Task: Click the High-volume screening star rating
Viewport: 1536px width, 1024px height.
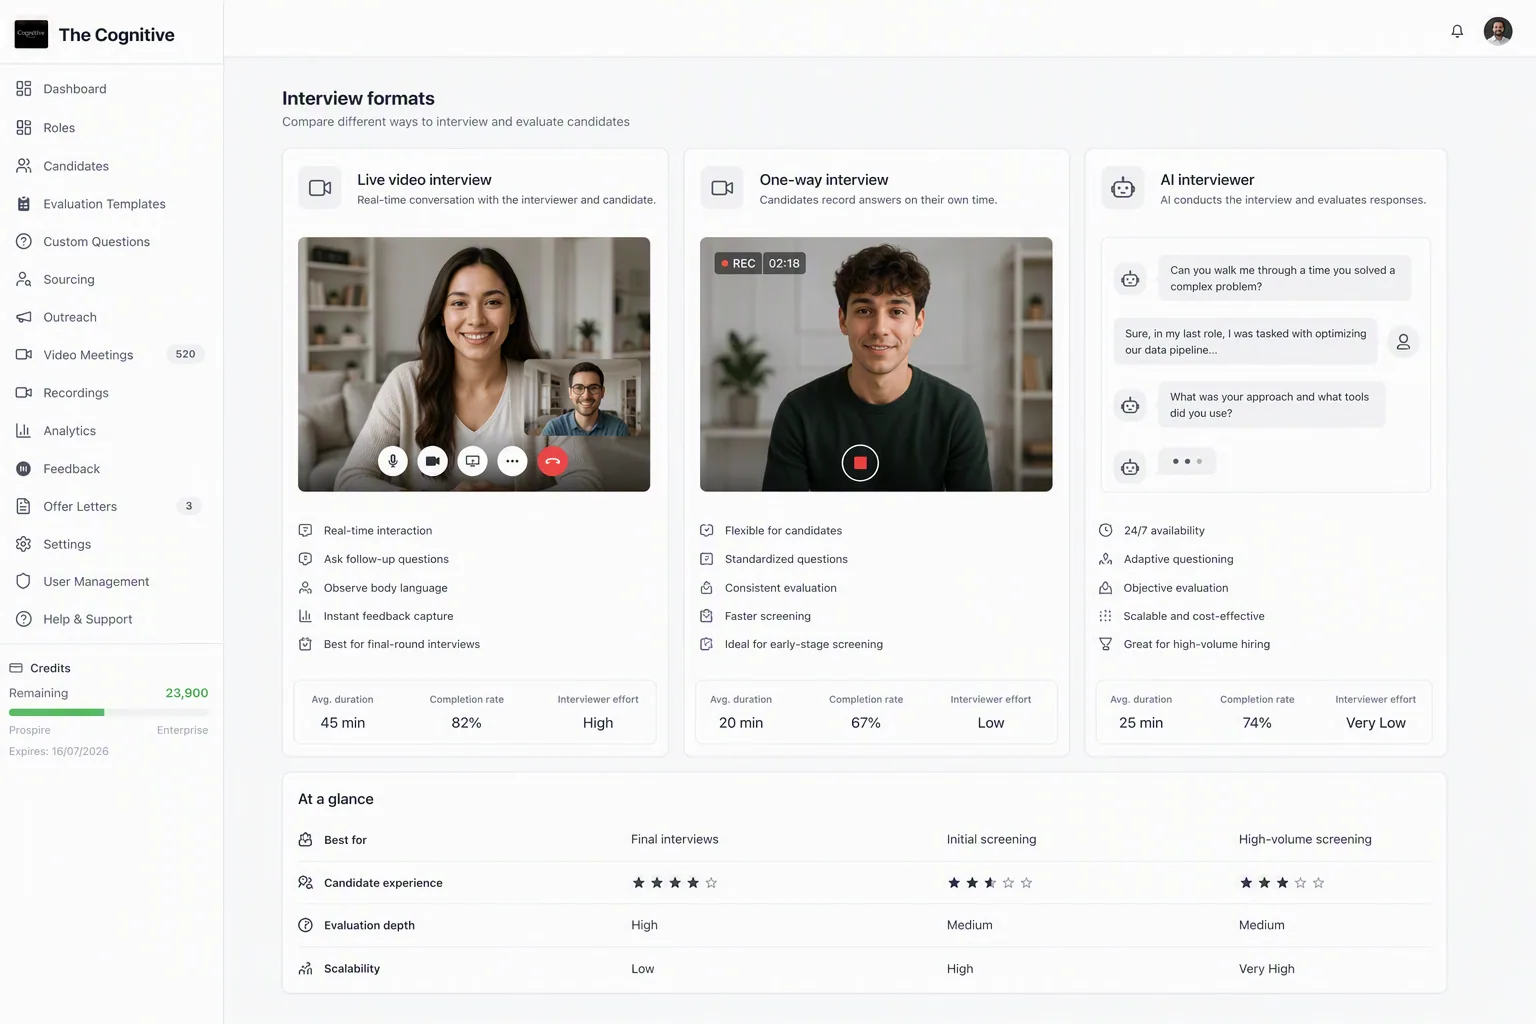Action: point(1282,883)
